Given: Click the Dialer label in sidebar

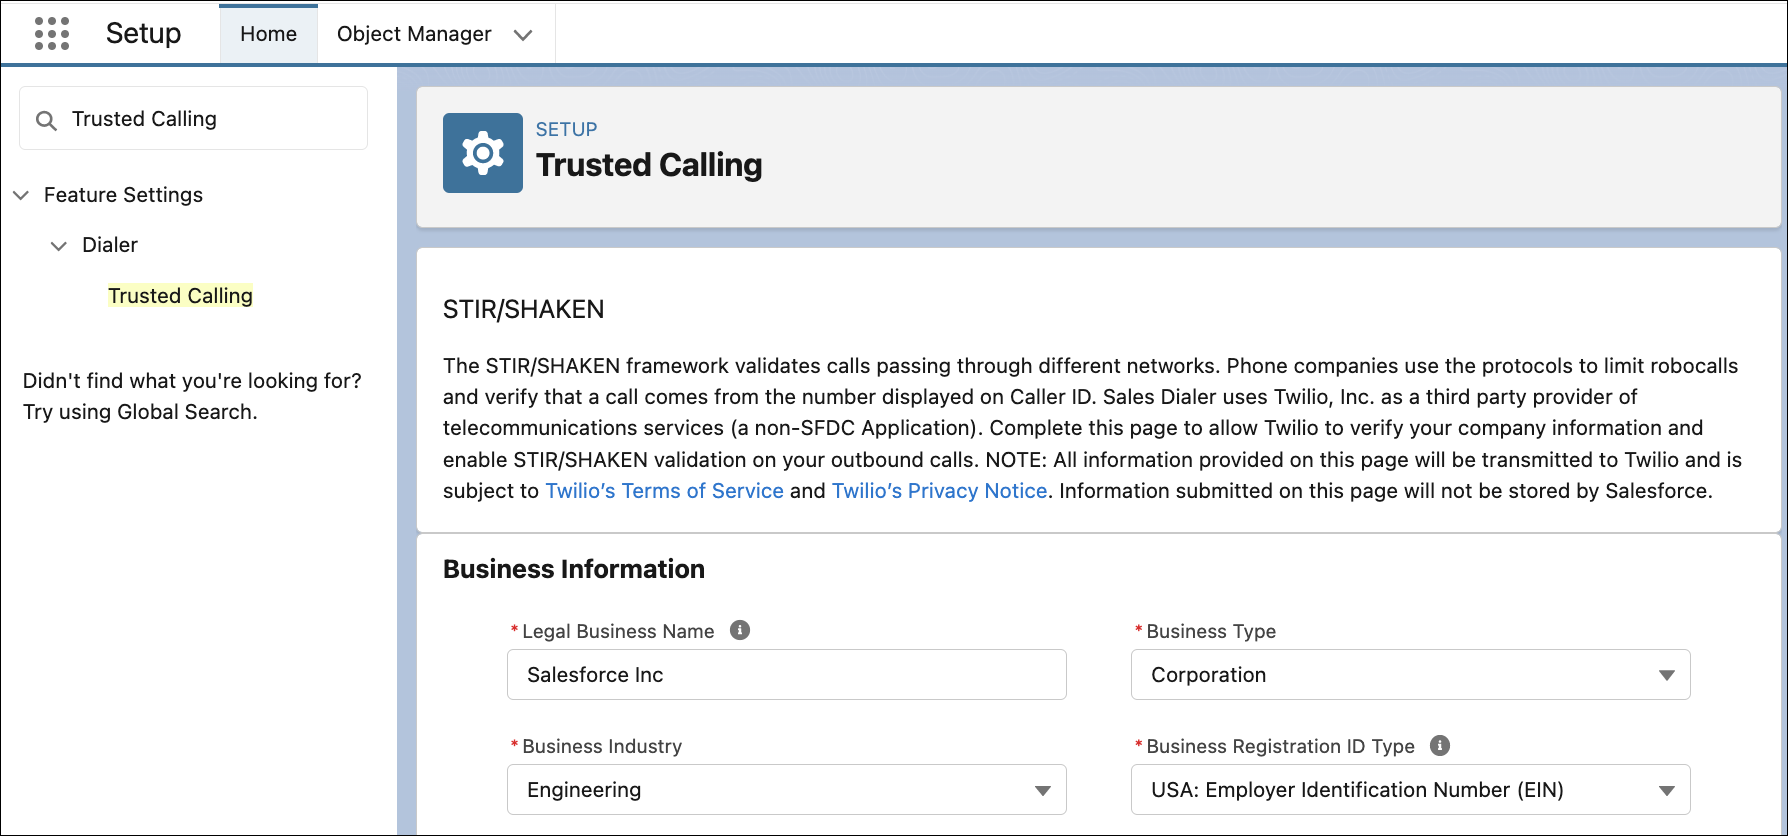Looking at the screenshot, I should coord(110,245).
